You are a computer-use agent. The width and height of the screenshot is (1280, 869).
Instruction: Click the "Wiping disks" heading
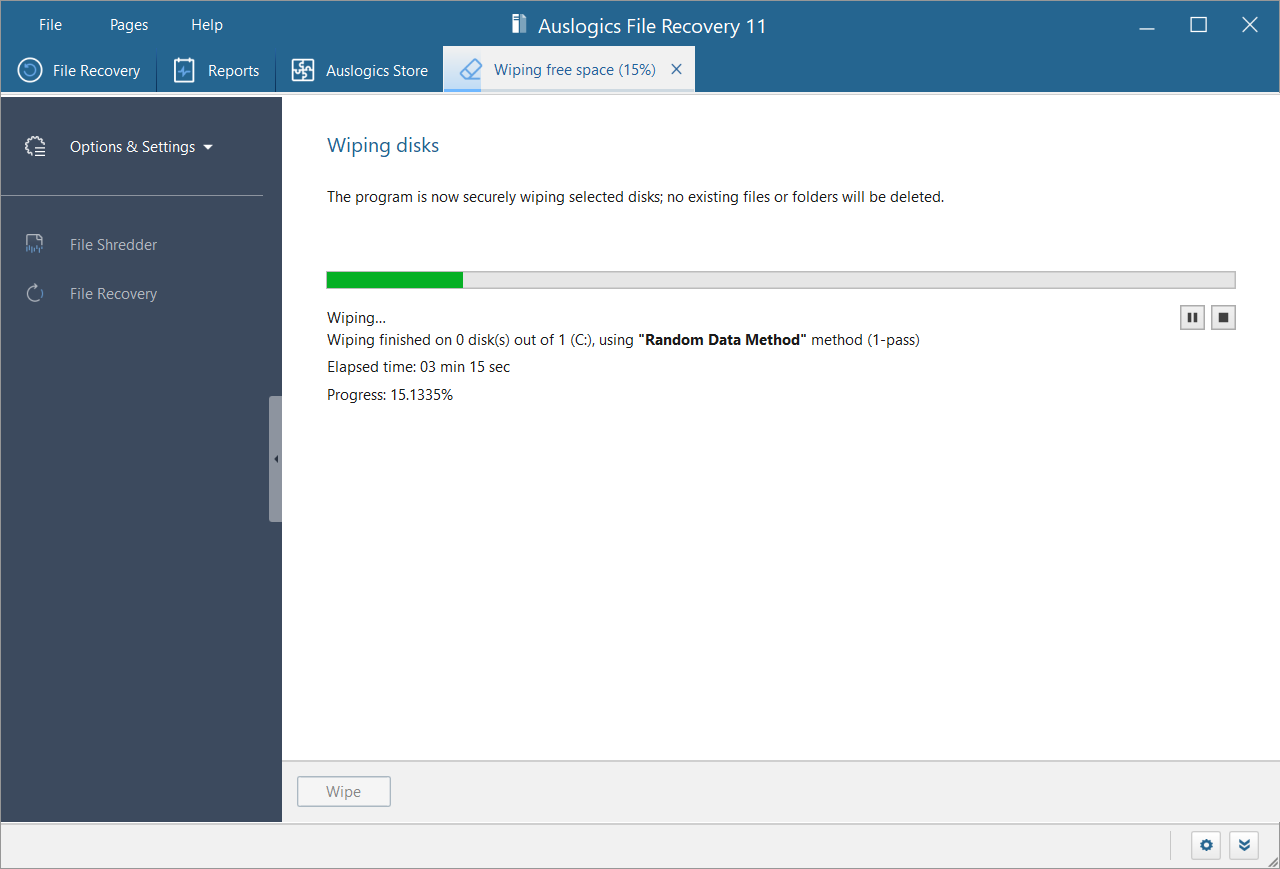[x=383, y=146]
